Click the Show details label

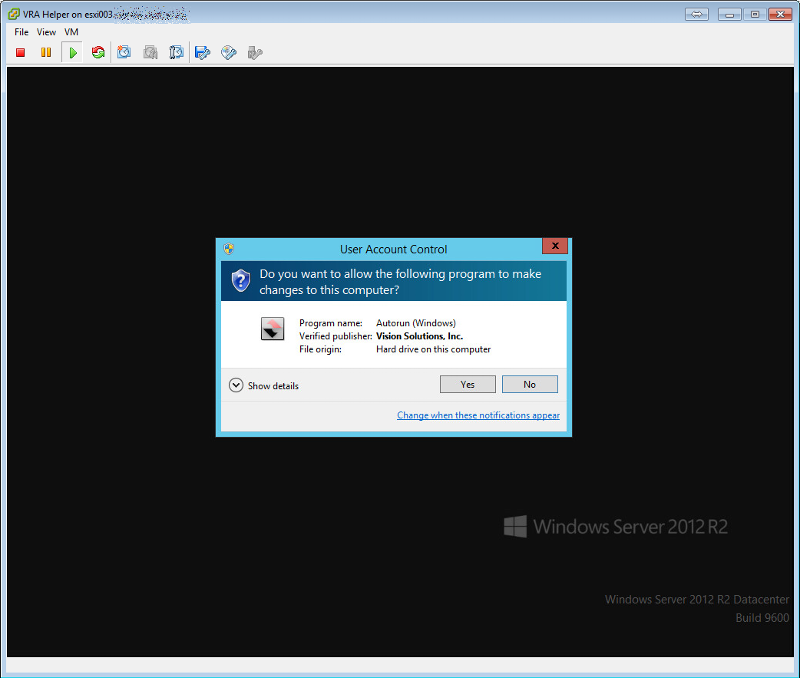tap(273, 386)
